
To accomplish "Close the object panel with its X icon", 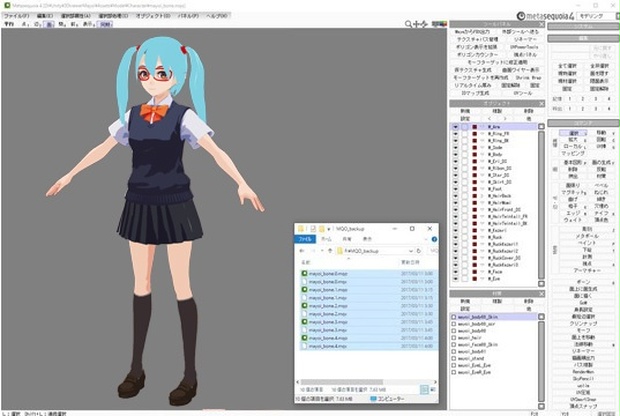I will (541, 103).
